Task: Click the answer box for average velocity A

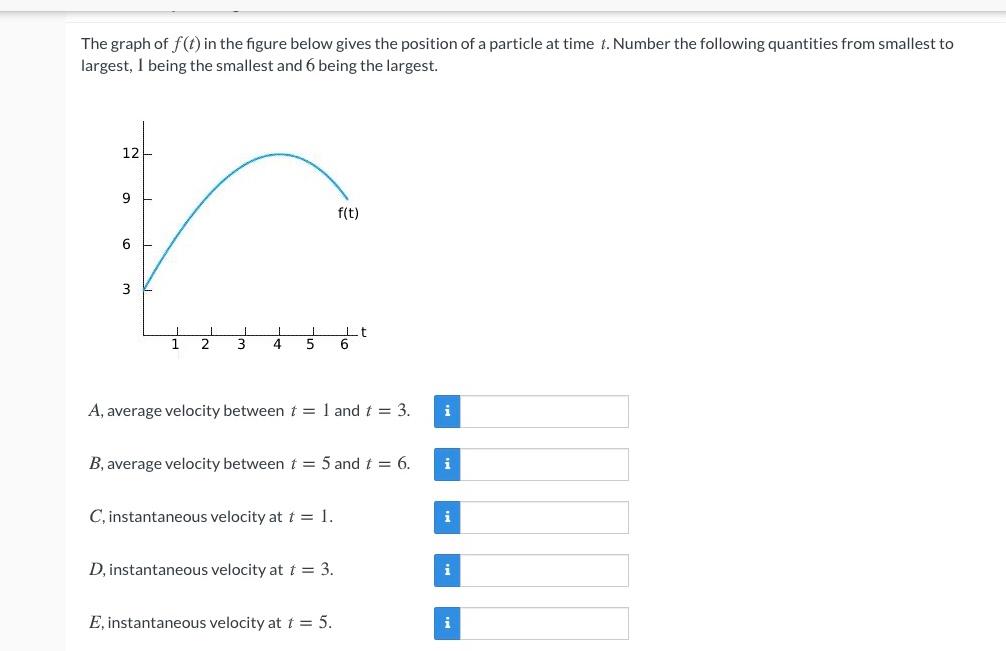Action: point(545,411)
